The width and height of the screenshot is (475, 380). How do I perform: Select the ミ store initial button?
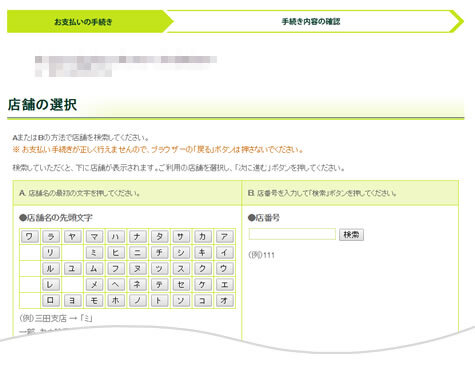94,253
